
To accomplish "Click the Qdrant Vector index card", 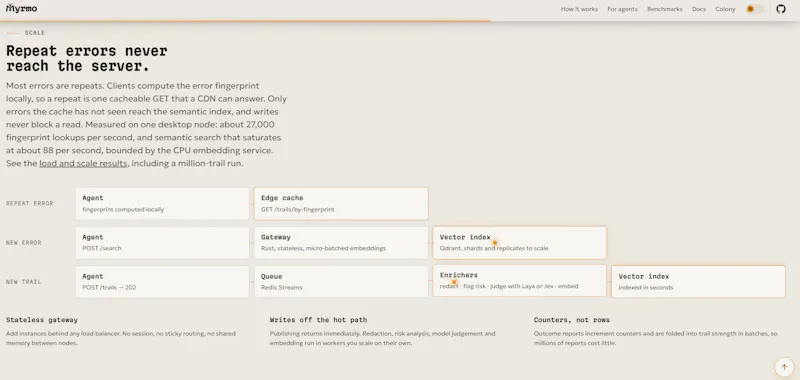I will click(x=519, y=243).
